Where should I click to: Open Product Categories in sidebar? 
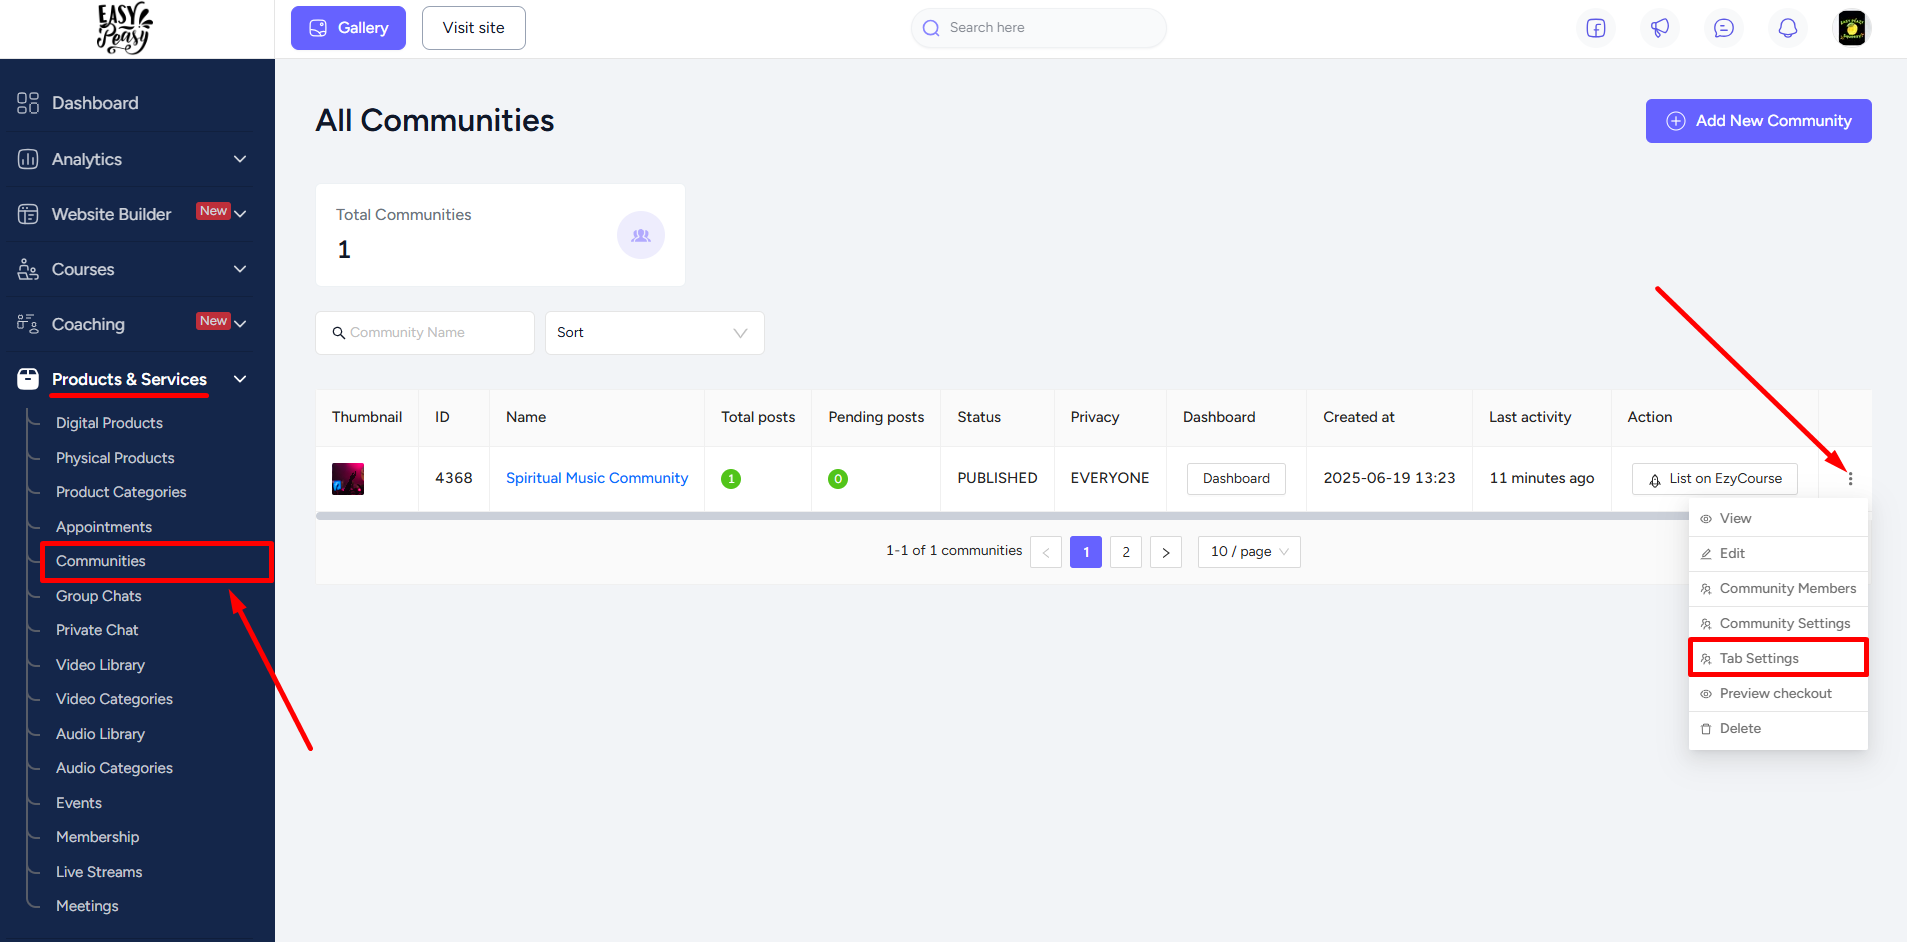point(121,492)
